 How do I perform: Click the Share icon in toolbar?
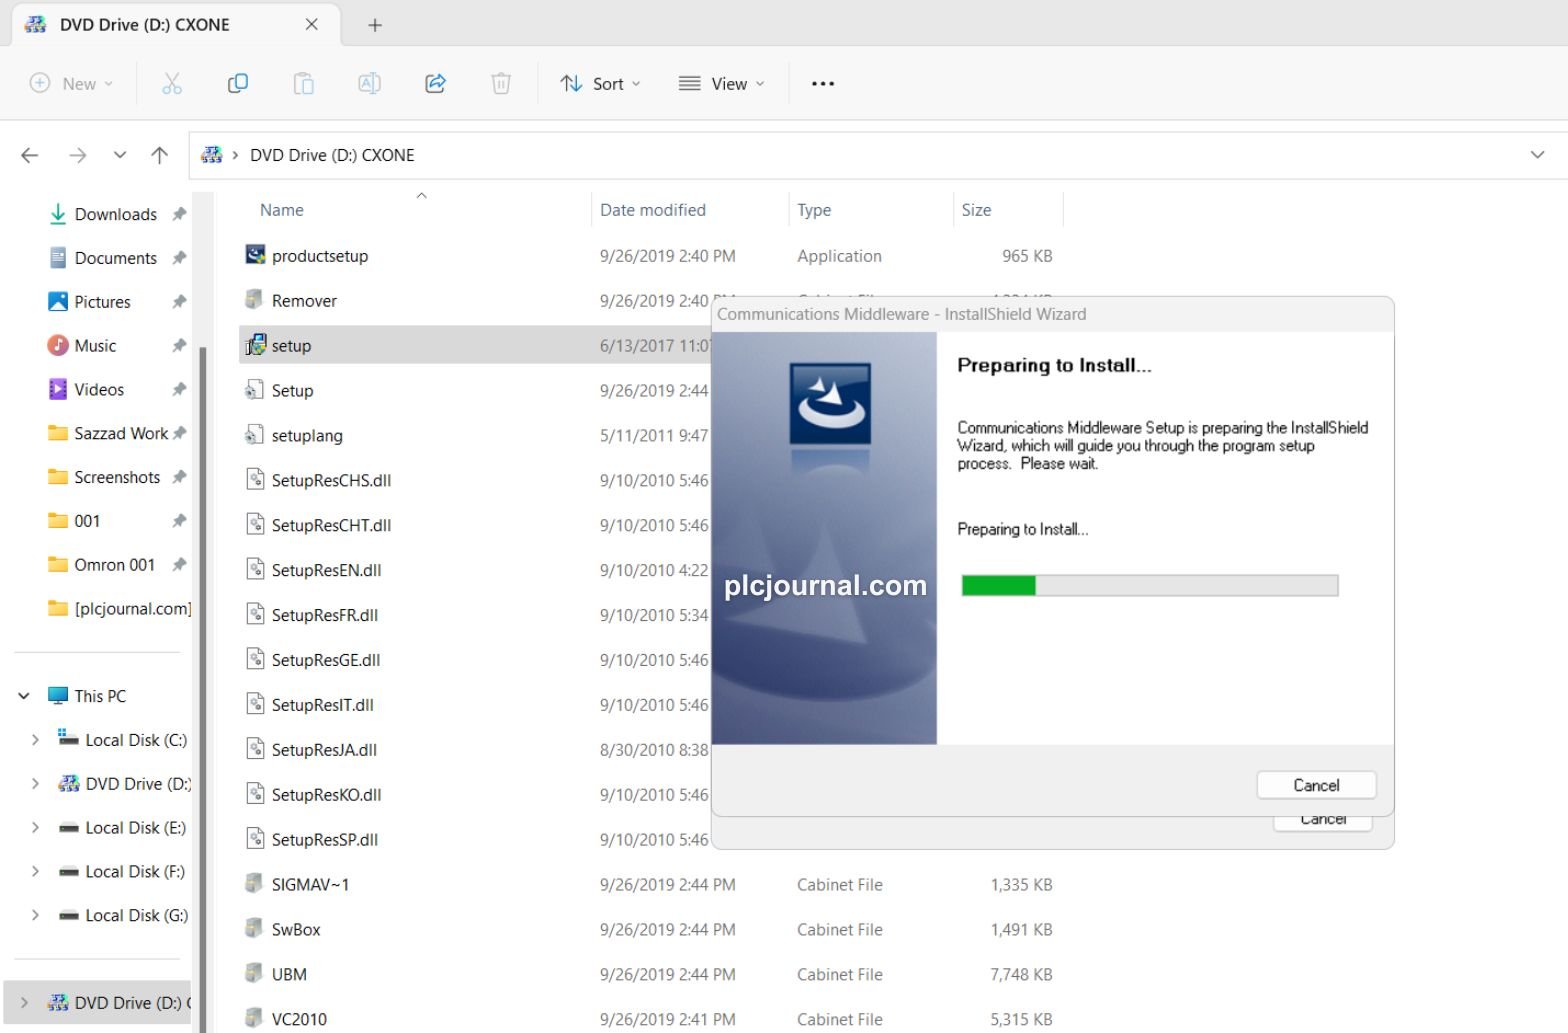(435, 84)
